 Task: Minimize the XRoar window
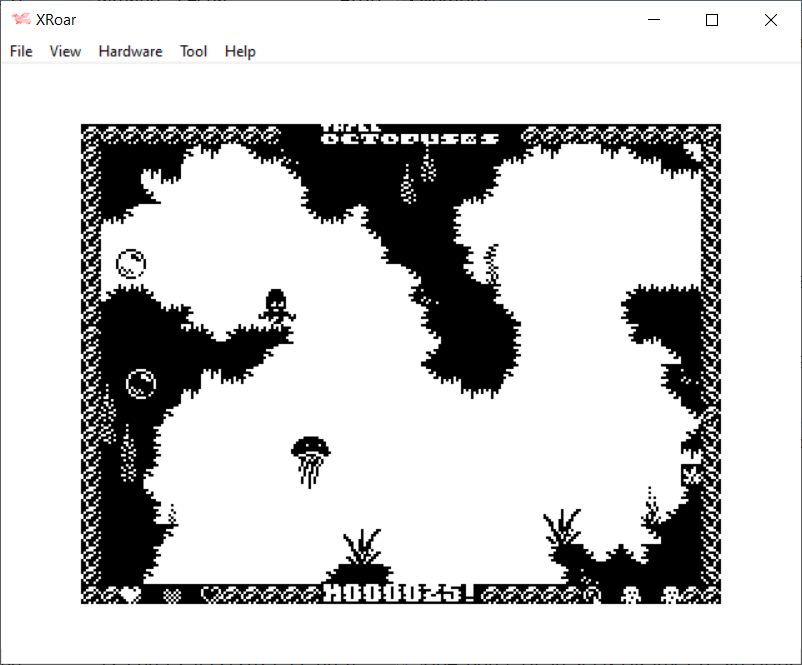point(654,20)
